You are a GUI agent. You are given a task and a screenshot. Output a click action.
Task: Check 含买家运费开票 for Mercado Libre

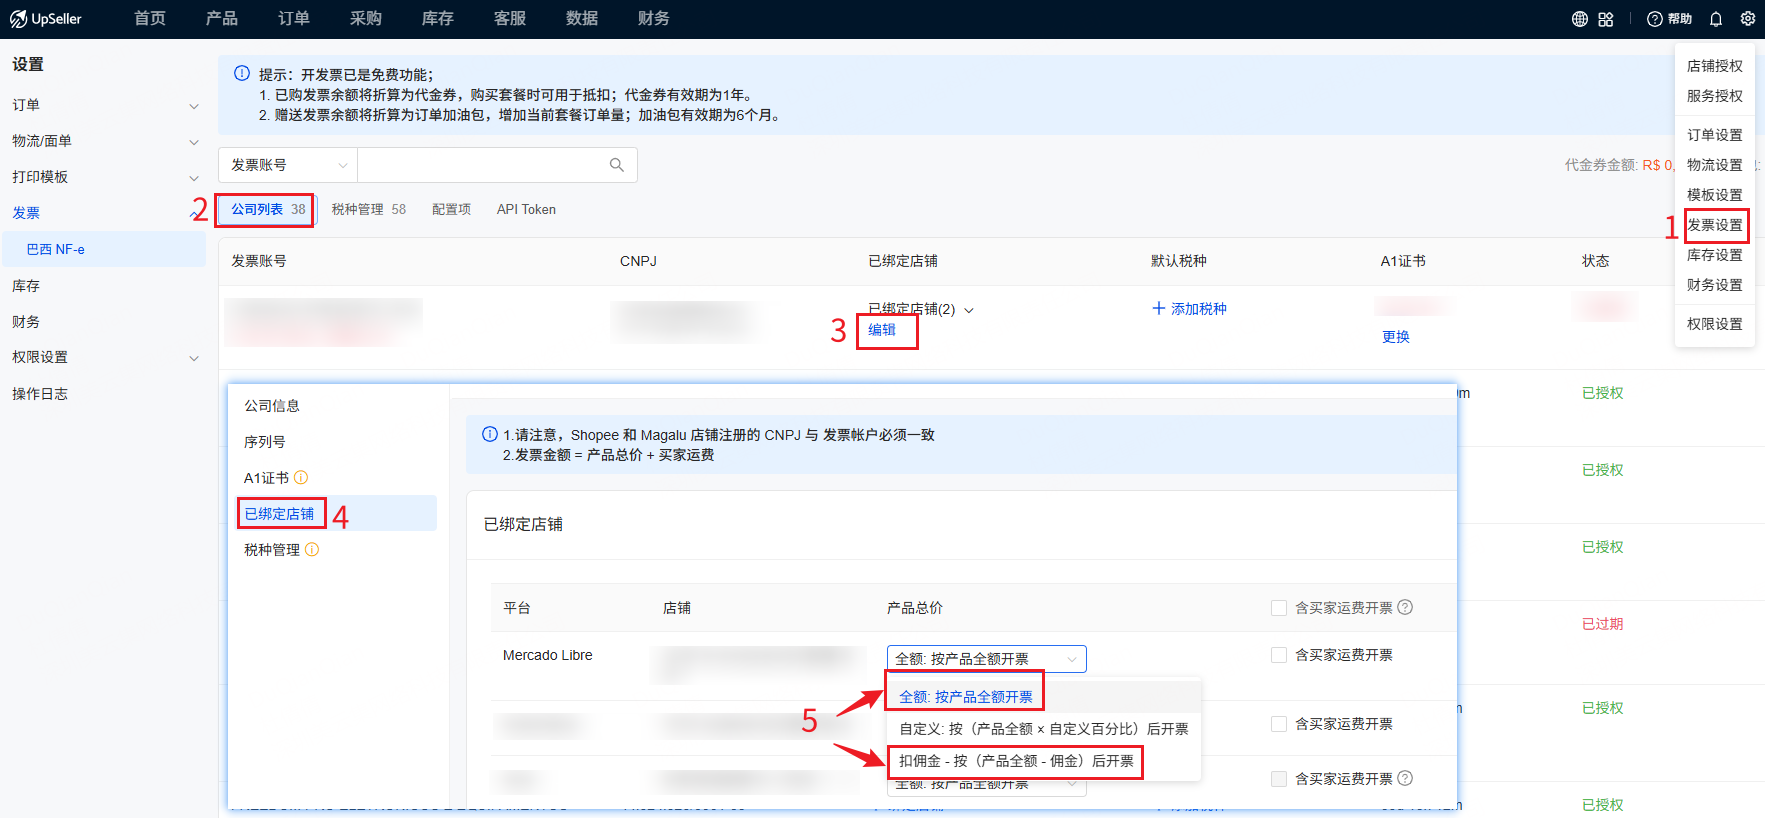click(x=1278, y=655)
